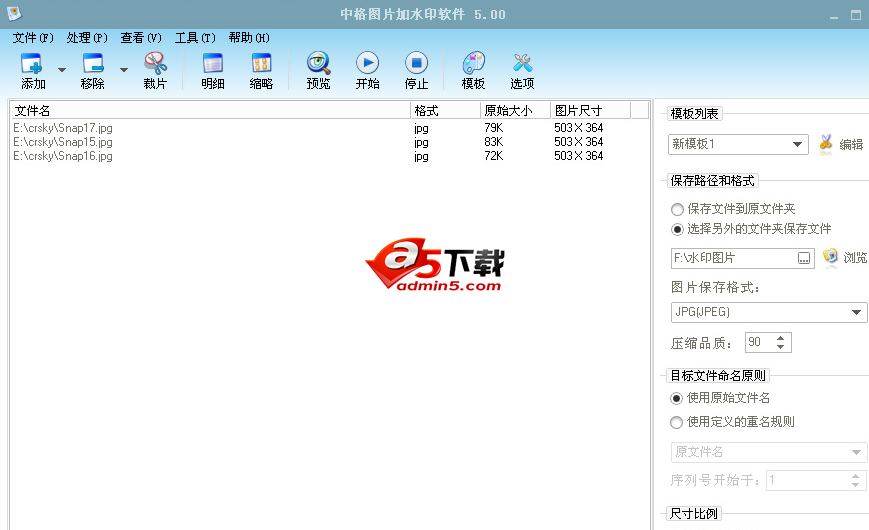869x530 pixels.
Task: Sort by the 图片尺寸 column header
Action: pos(591,110)
